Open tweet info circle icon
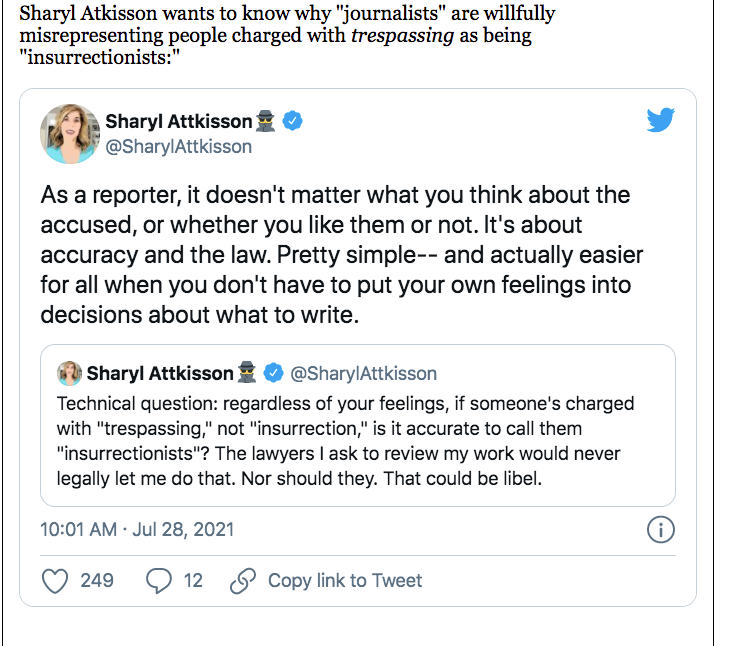The image size is (731, 646). [661, 529]
